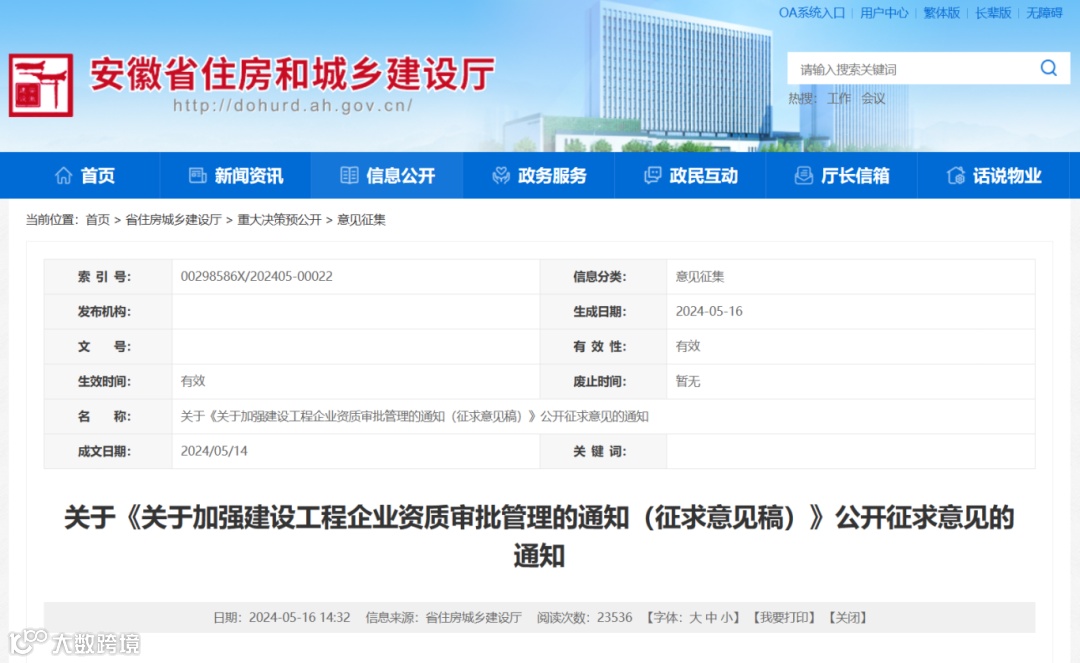Screen dimensions: 1080x663
Task: Select the 生效时间 value 有效
Action: [x=193, y=381]
